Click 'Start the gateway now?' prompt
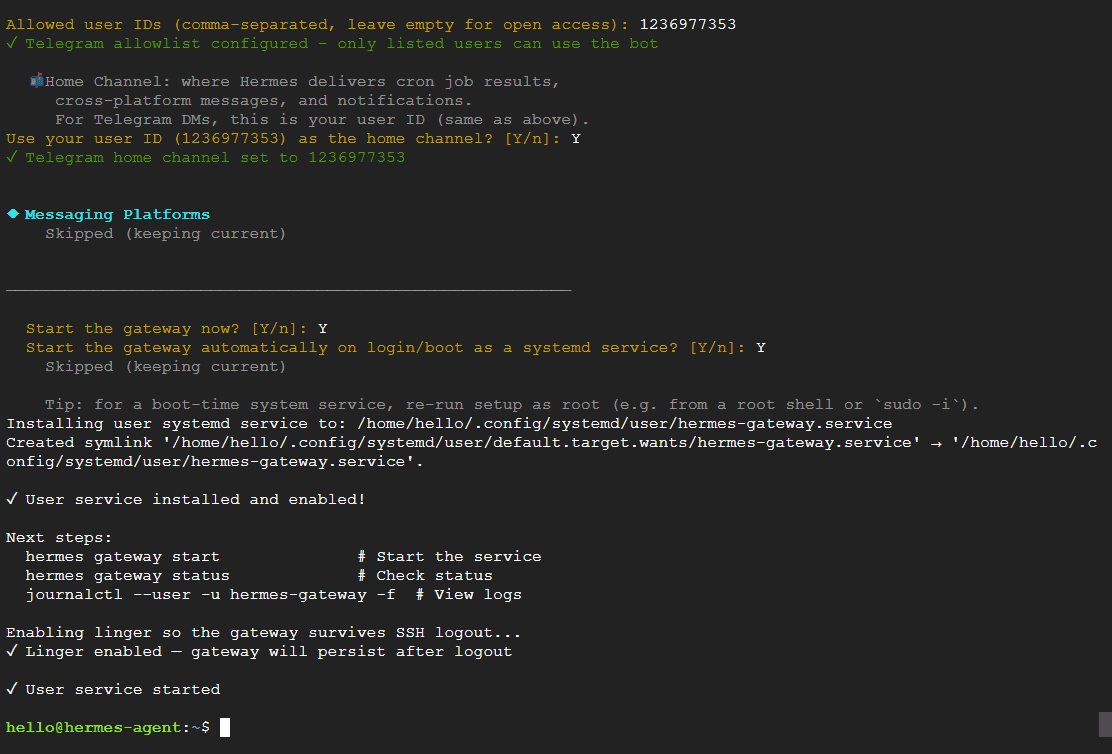Viewport: 1112px width, 754px height. [177, 328]
